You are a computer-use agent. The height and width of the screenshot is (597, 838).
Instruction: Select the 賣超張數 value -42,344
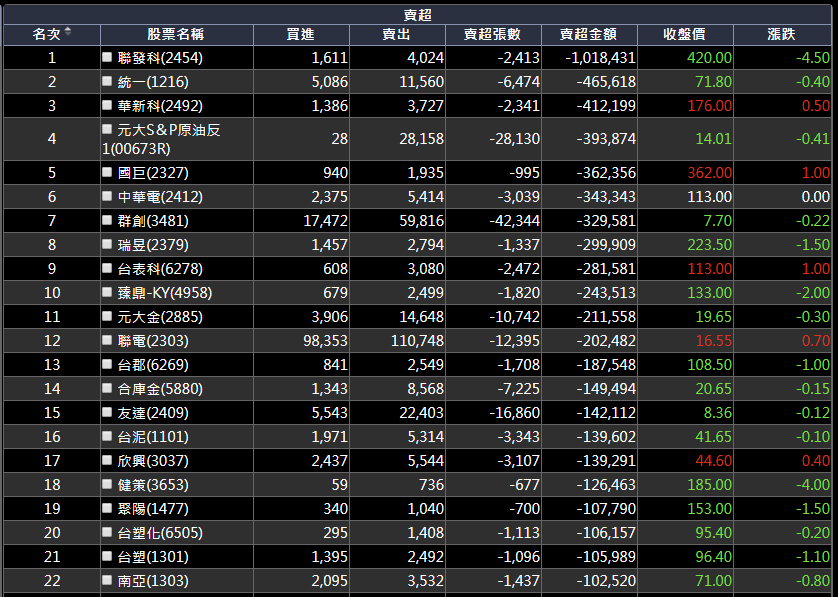click(x=515, y=221)
